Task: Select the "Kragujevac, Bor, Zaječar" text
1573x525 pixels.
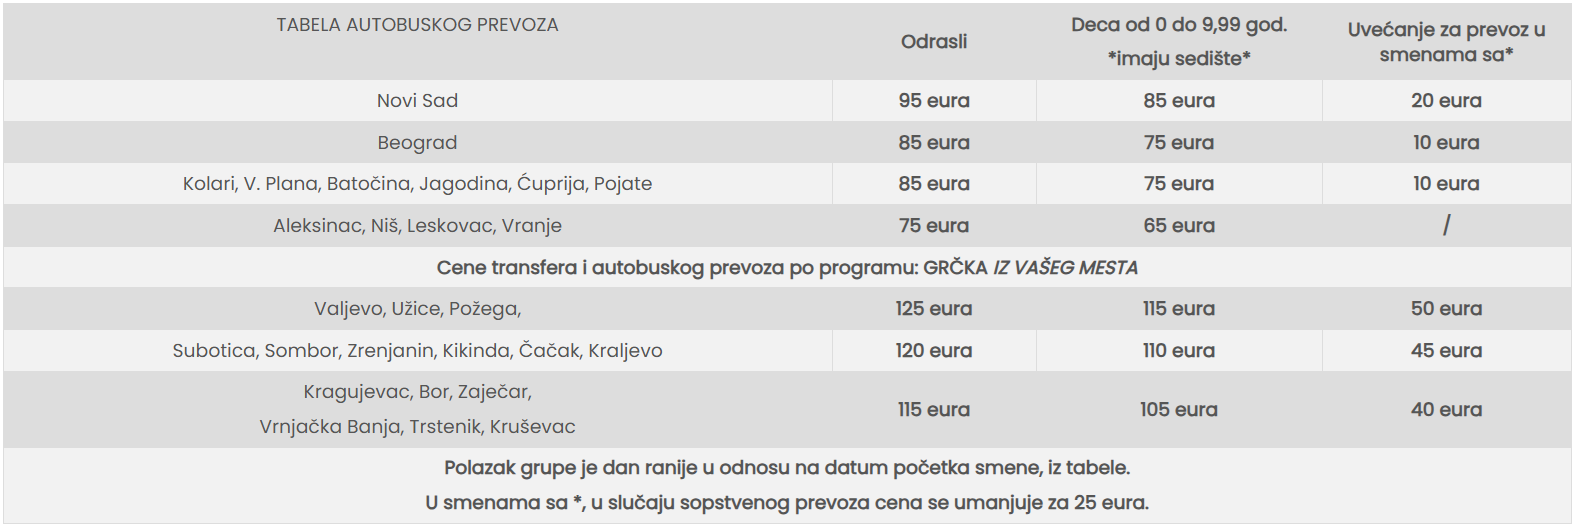Action: tap(417, 392)
